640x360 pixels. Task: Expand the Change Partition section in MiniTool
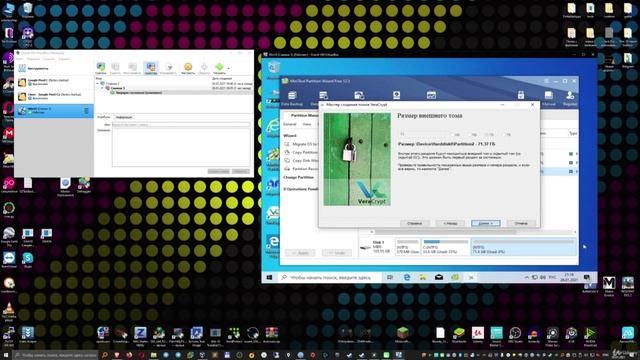pyautogui.click(x=299, y=178)
